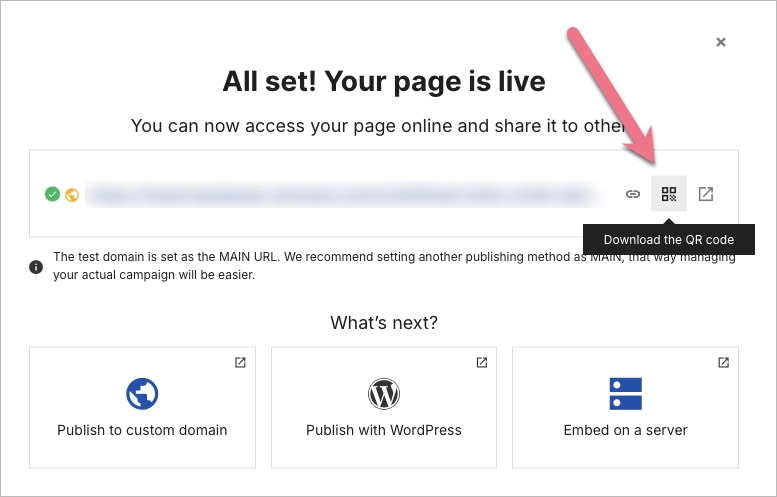Close the page-is-live dialog
Image resolution: width=777 pixels, height=497 pixels.
click(721, 42)
